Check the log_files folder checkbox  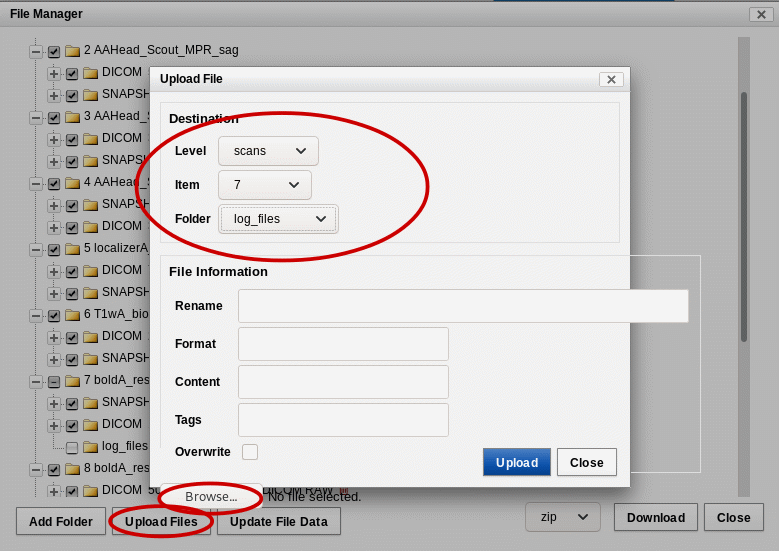click(72, 447)
